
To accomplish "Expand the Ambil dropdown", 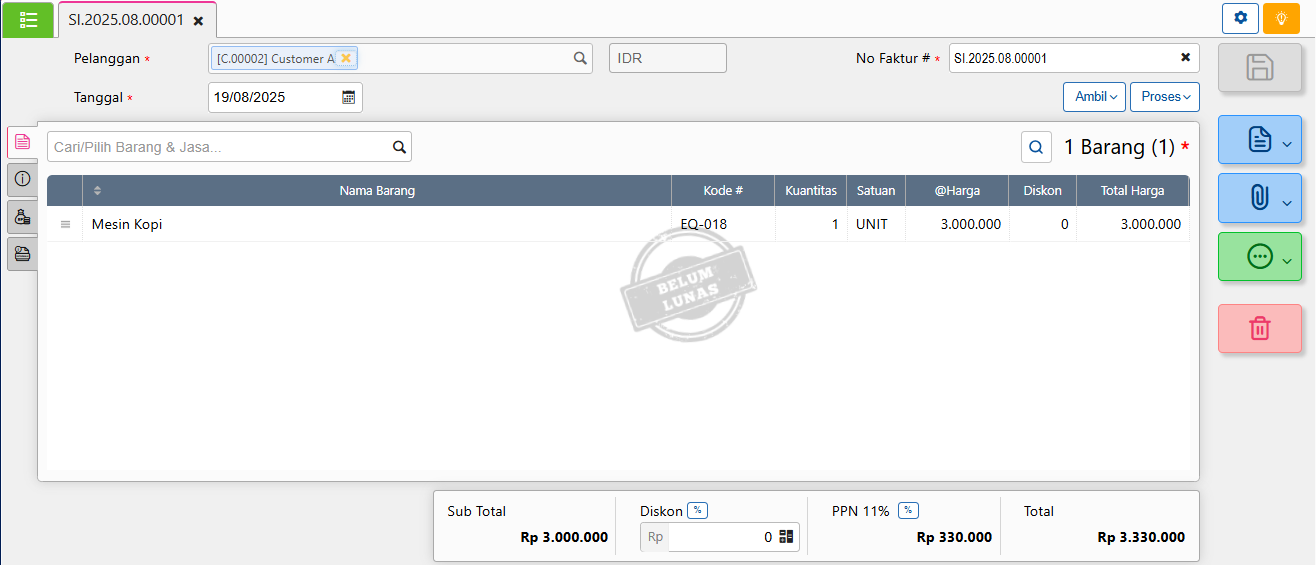I will 1094,97.
